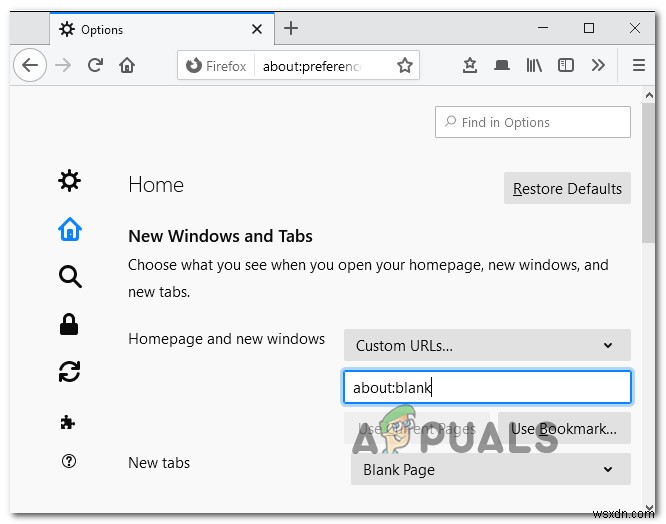This screenshot has height=524, width=666.
Task: Reload the current page
Action: tap(95, 65)
